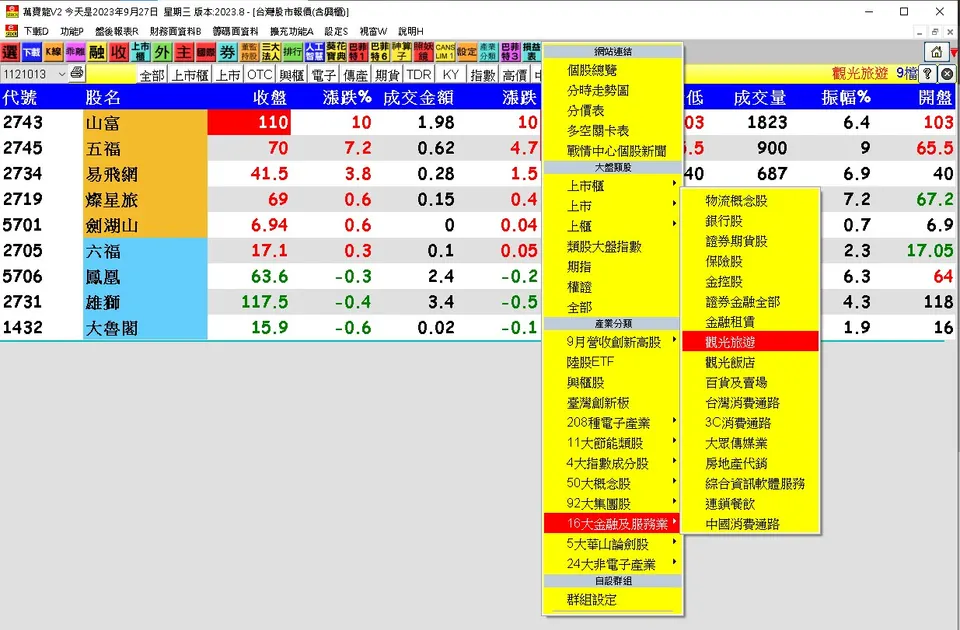Click the 券 toolbar icon
The height and width of the screenshot is (630, 960).
pos(228,53)
